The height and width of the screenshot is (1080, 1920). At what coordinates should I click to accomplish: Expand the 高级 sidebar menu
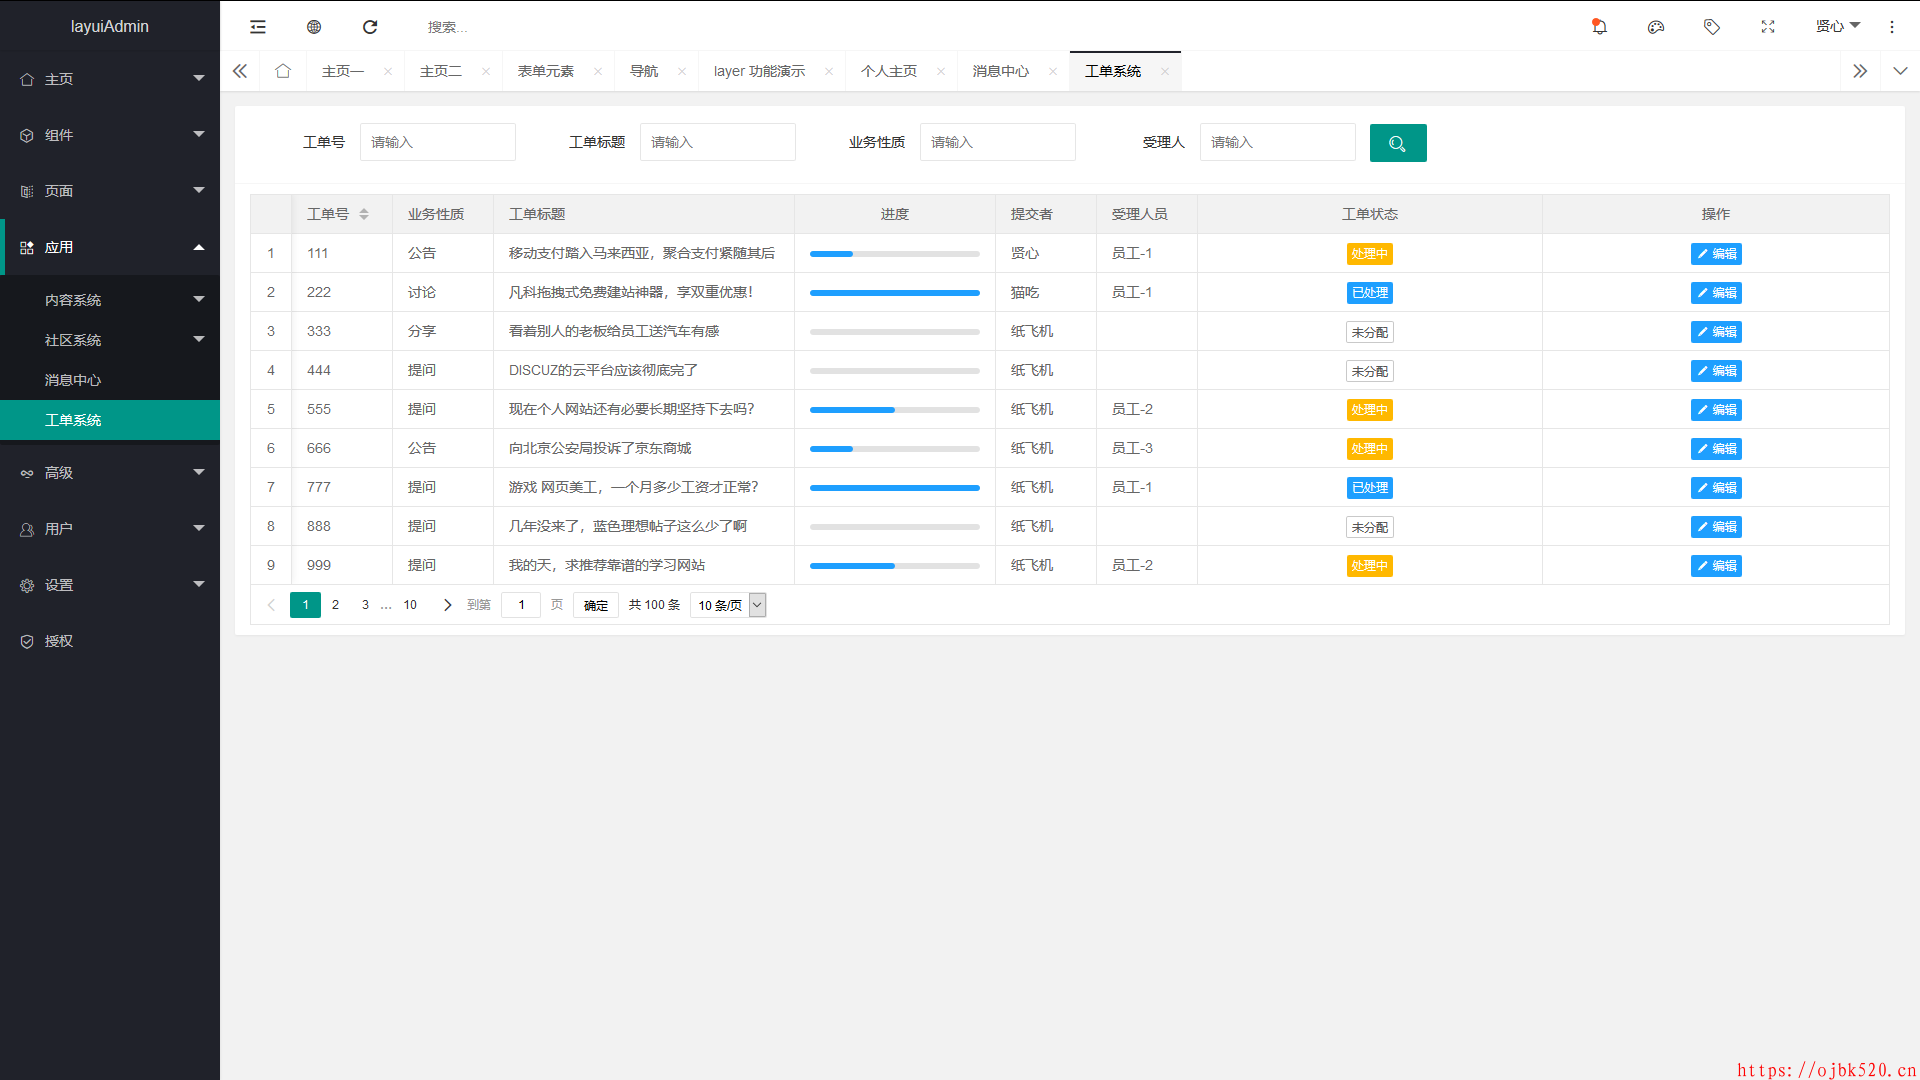(110, 473)
